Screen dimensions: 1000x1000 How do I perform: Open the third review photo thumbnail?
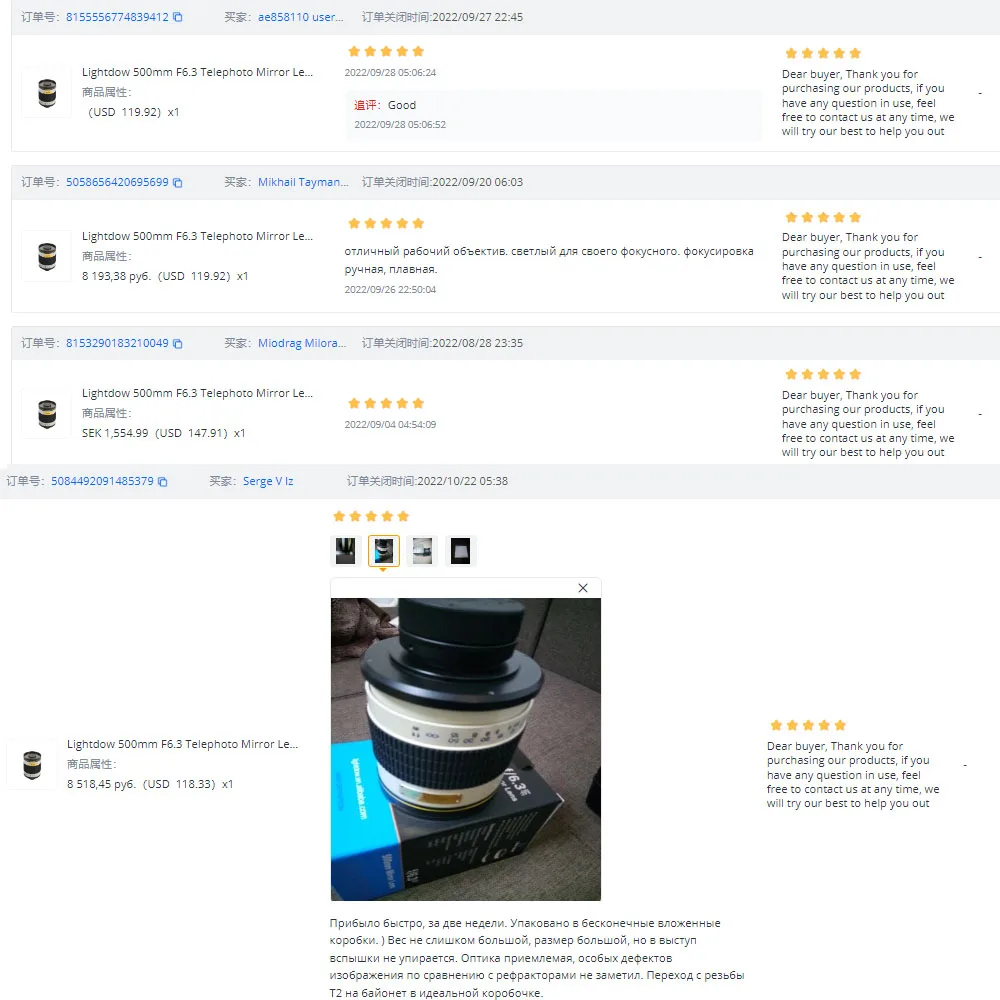click(422, 551)
